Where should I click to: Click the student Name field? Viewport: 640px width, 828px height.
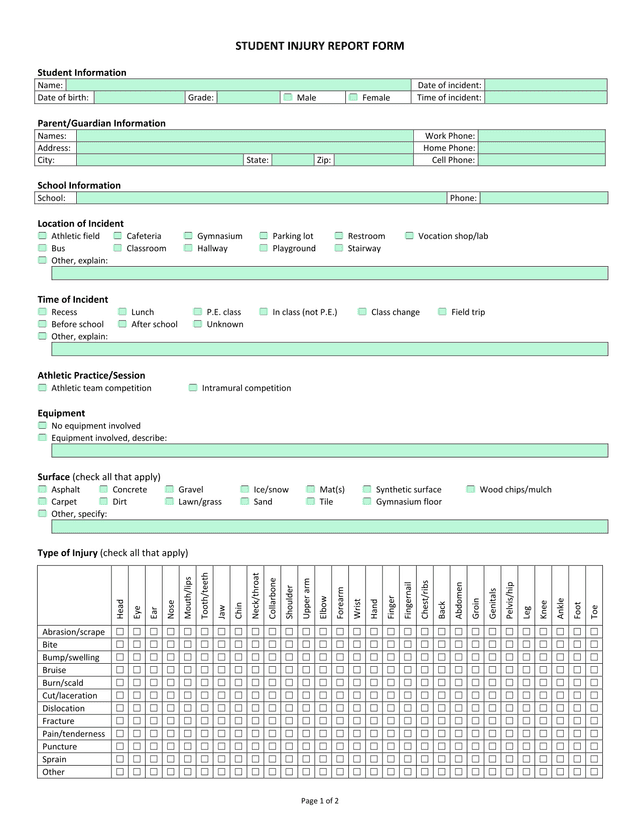tap(238, 85)
